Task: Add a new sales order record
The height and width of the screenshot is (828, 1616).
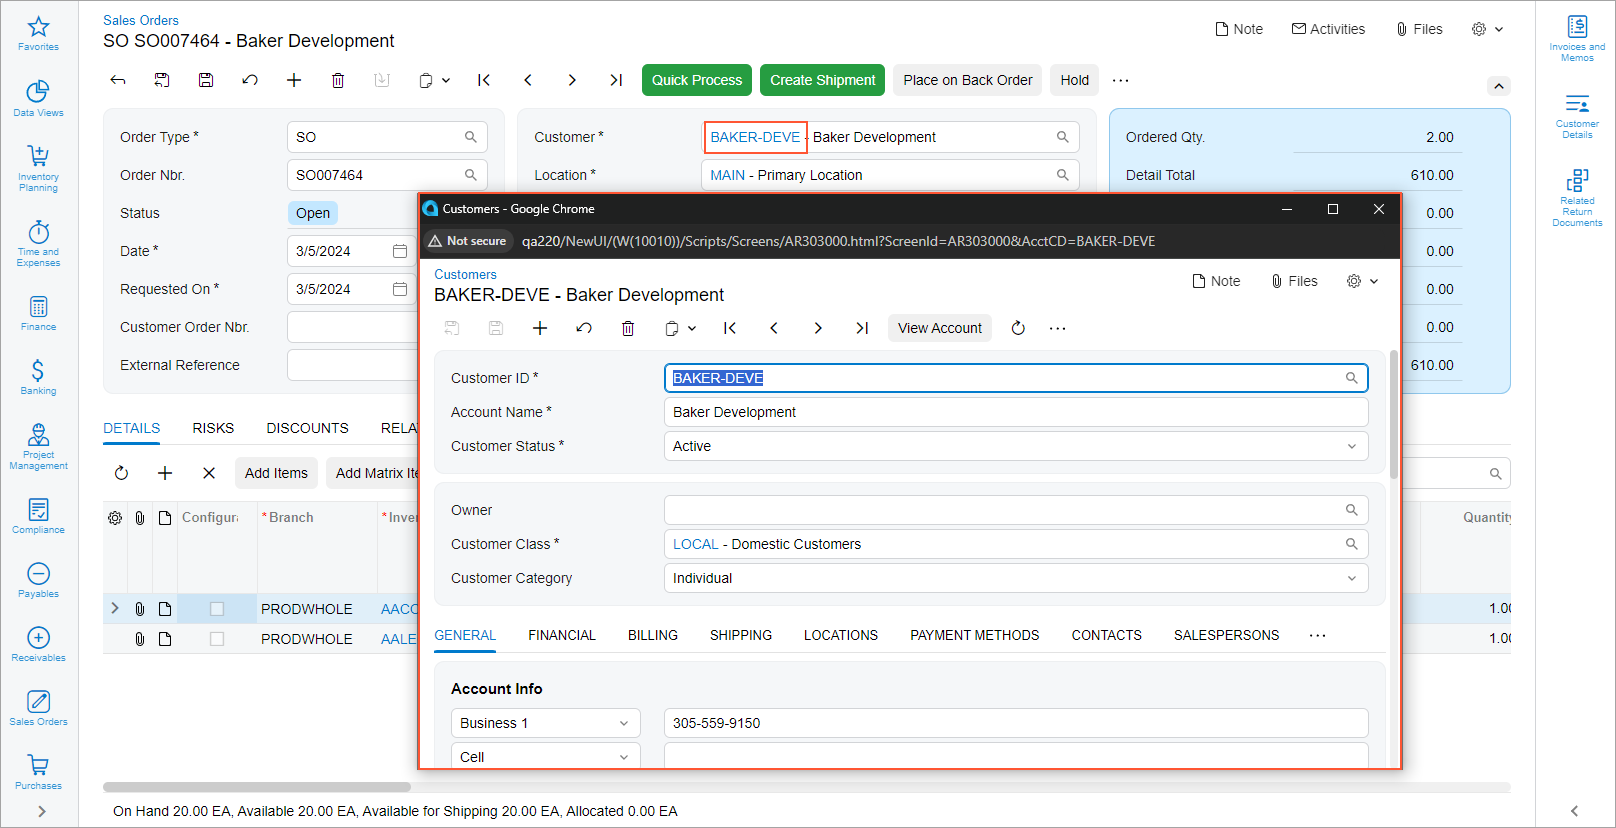Action: (x=294, y=80)
